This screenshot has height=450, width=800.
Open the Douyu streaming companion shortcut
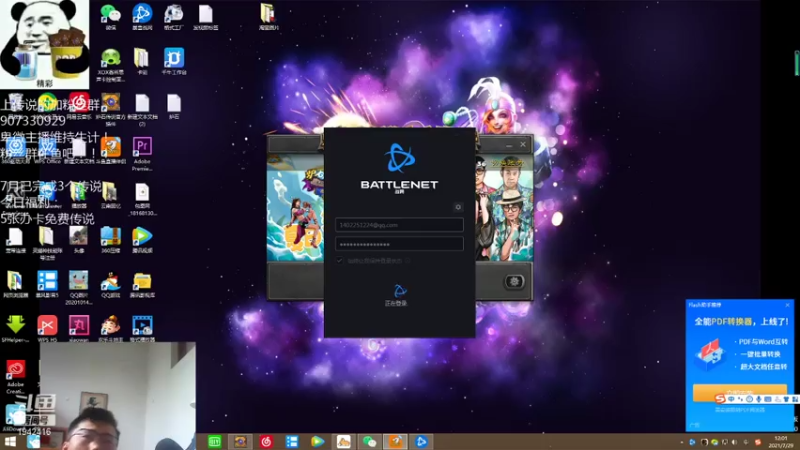coord(111,150)
